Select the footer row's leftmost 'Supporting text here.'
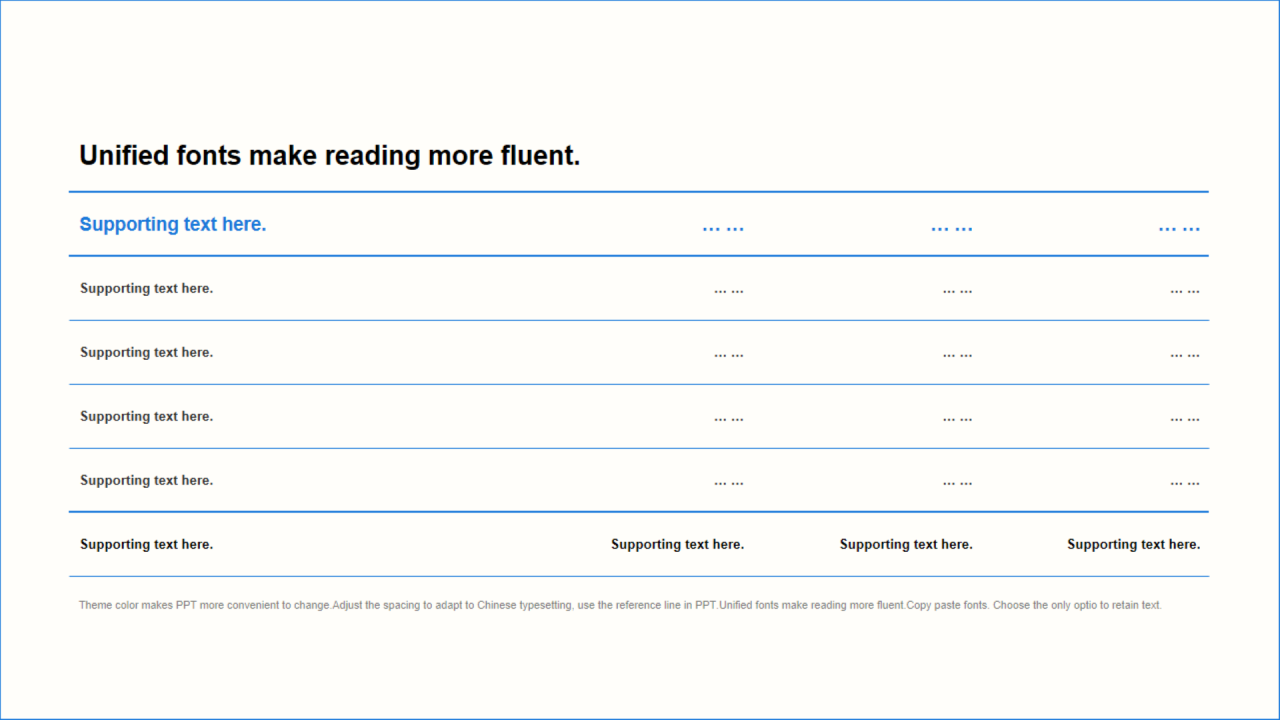This screenshot has height=720, width=1280. point(147,544)
